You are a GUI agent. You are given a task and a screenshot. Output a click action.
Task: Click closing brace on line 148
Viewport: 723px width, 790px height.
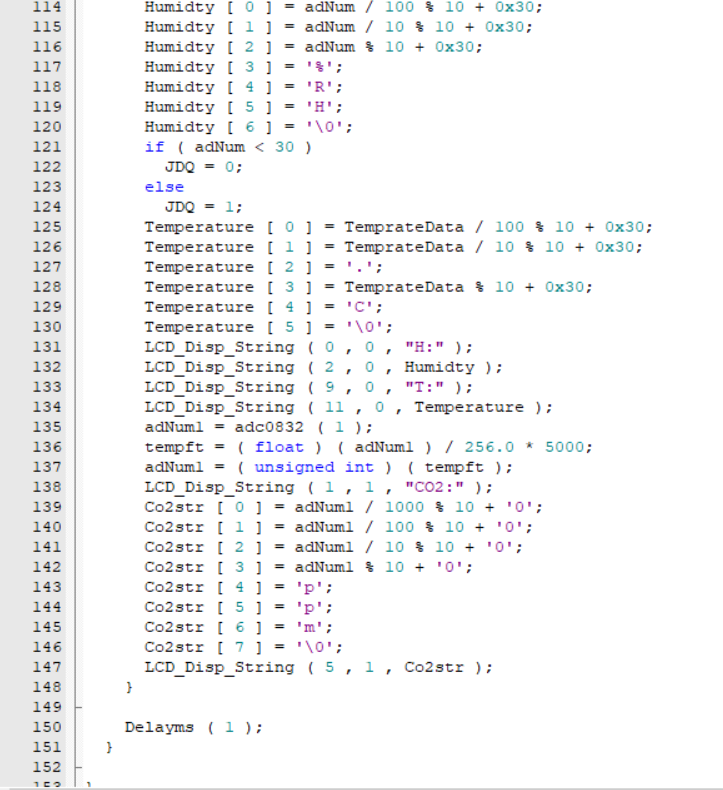[x=129, y=687]
